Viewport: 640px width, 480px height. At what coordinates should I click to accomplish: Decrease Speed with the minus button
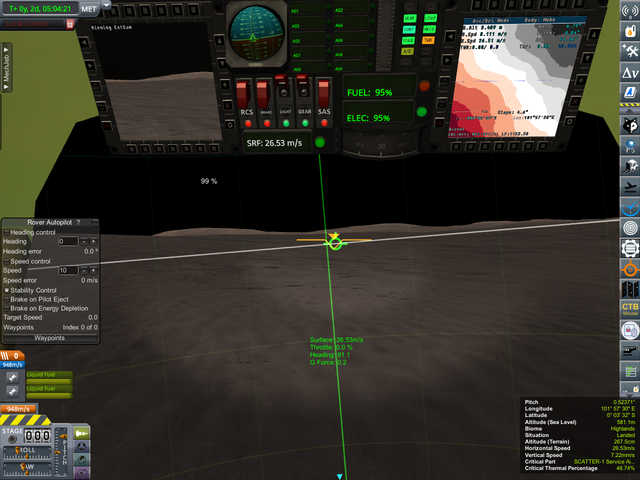click(x=84, y=270)
